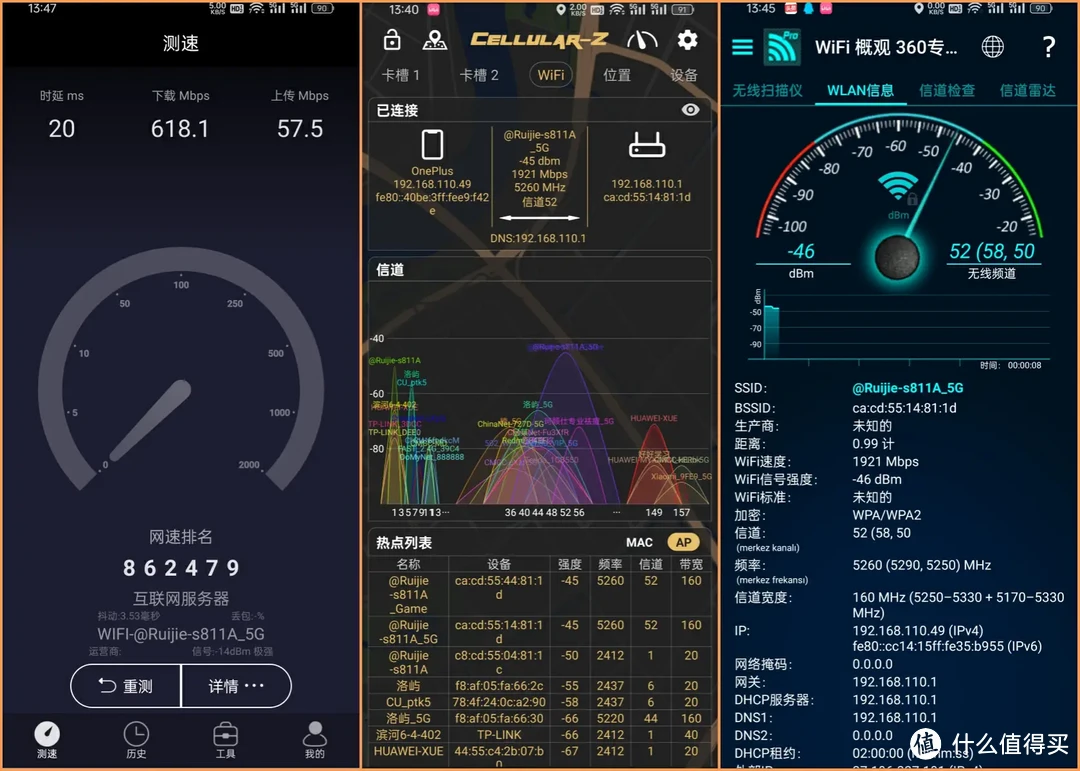Tap the battery indicator in middle phone status bar
This screenshot has height=771, width=1080.
[683, 10]
